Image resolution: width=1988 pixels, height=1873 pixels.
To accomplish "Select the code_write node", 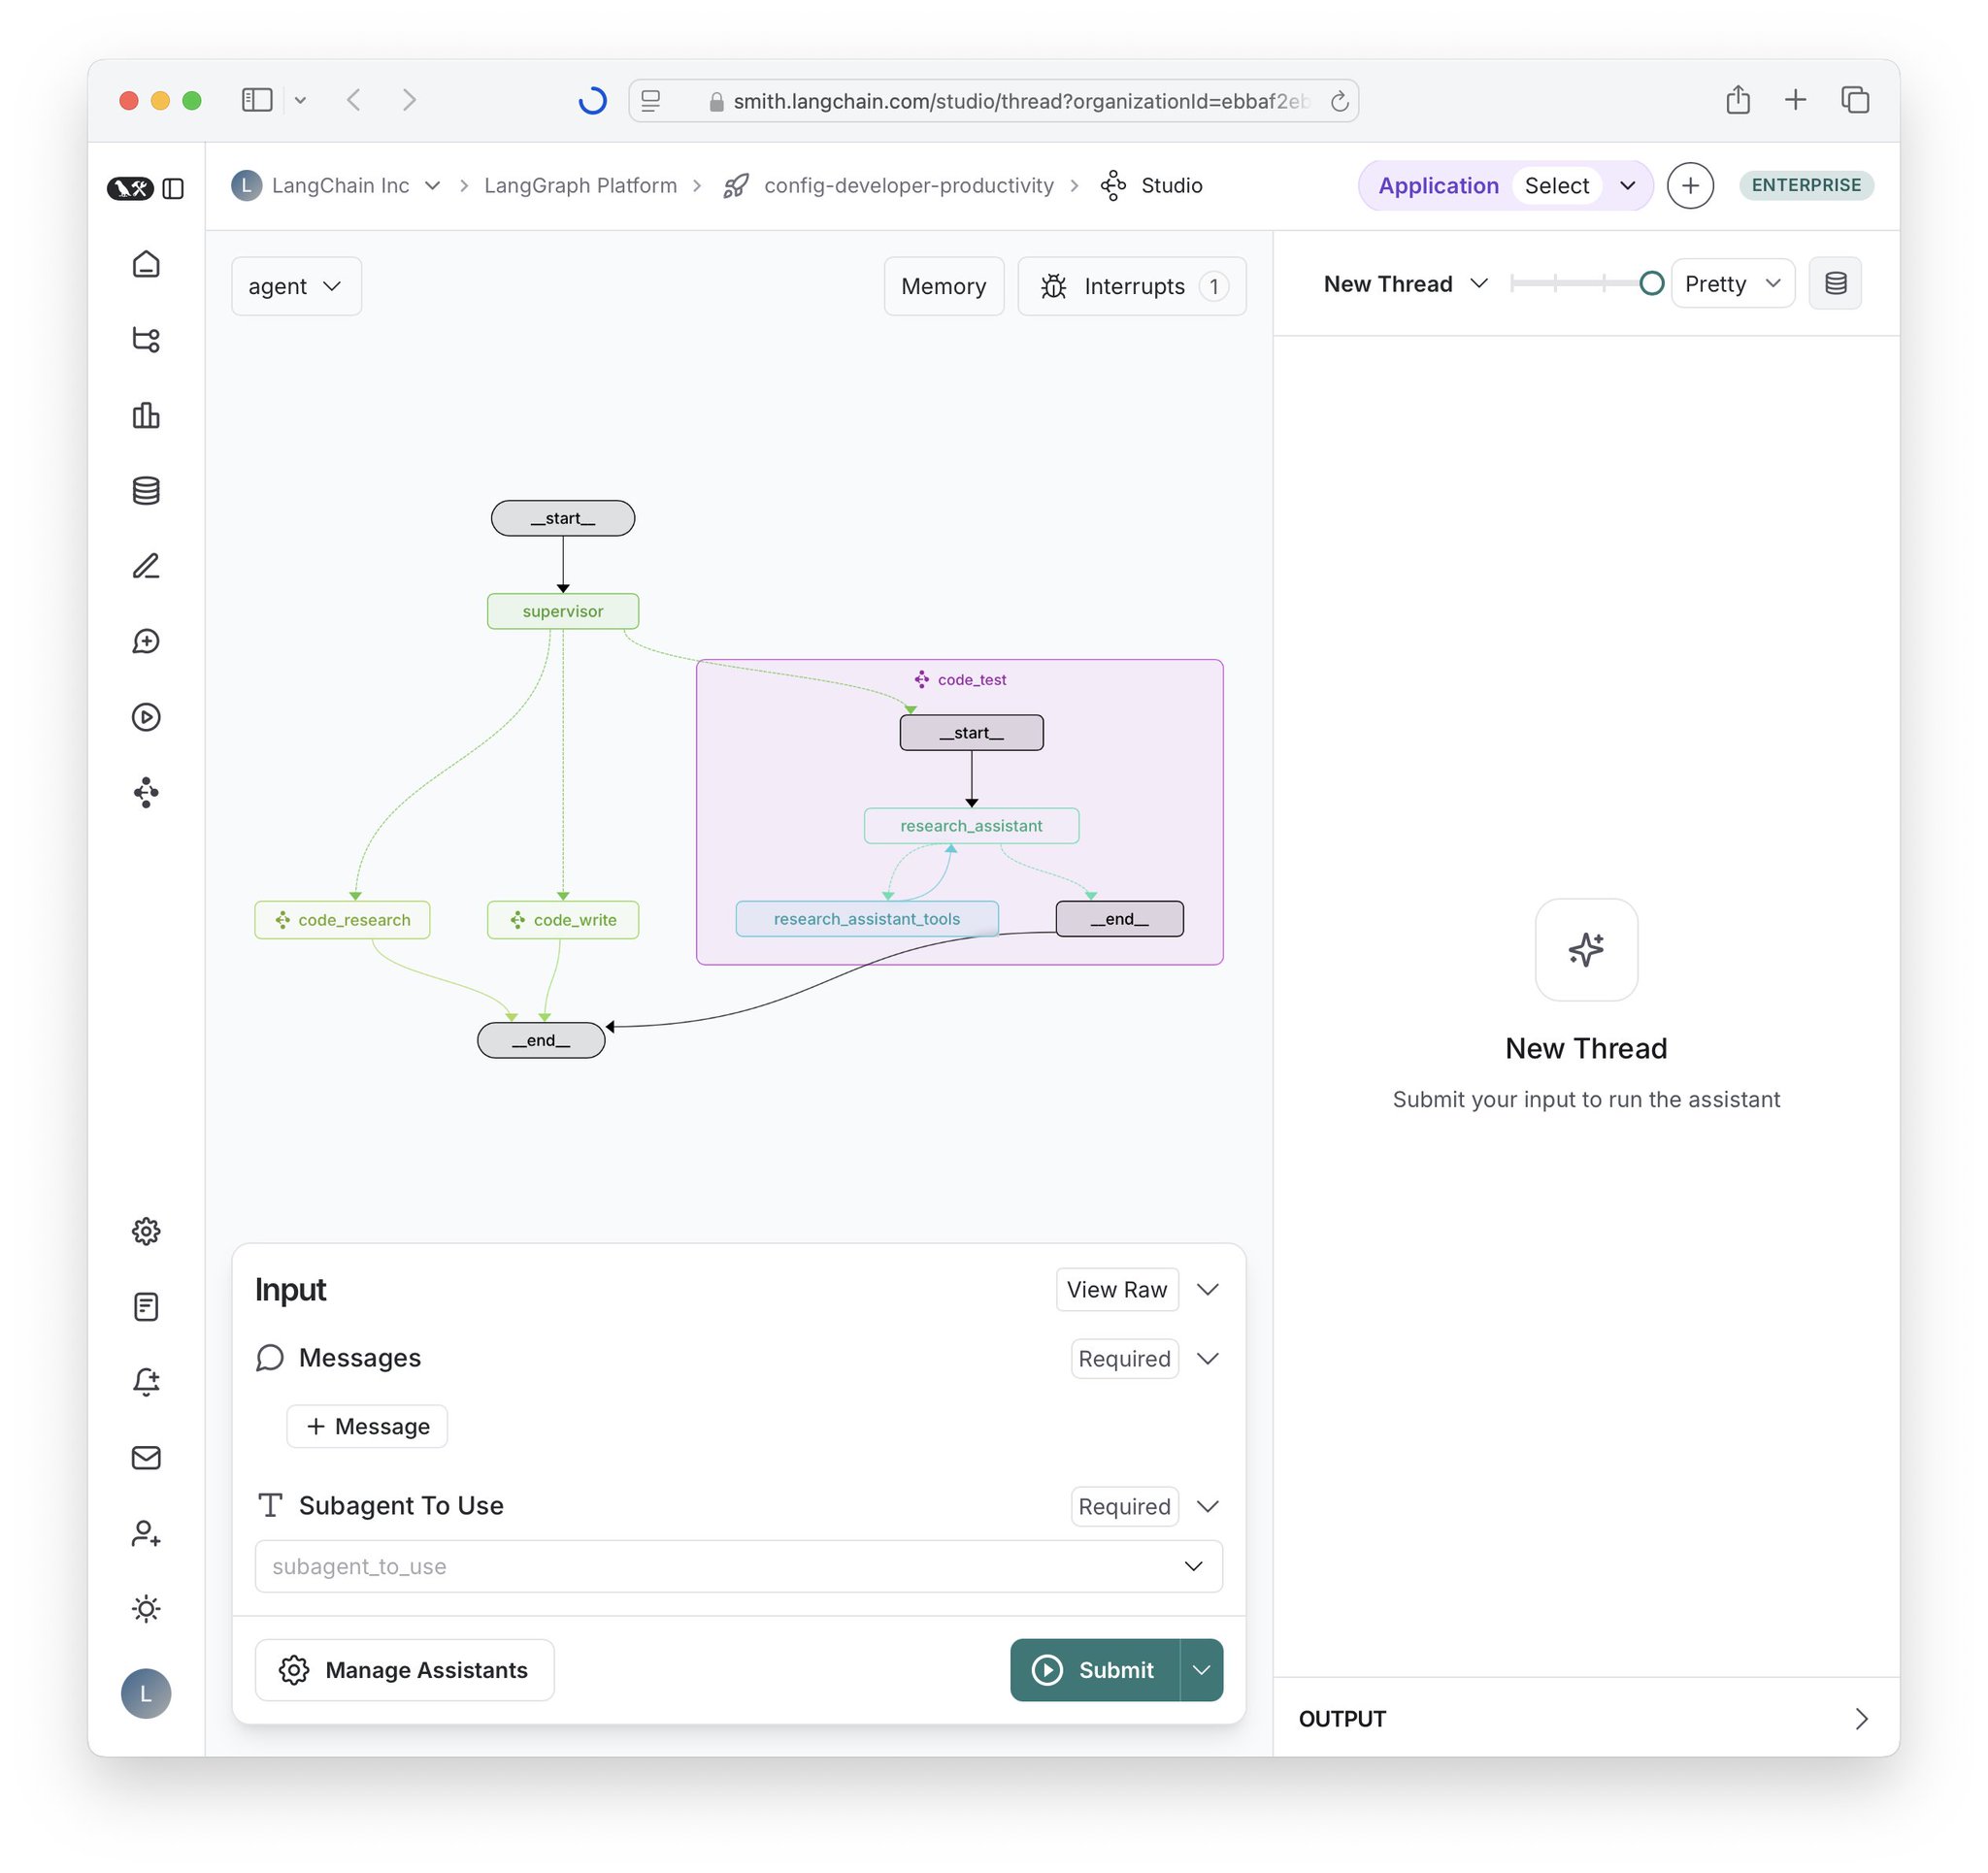I will click(x=563, y=920).
